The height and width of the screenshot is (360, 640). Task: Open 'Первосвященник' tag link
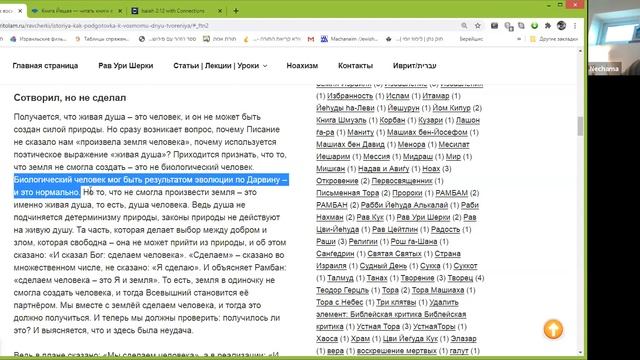[402, 181]
